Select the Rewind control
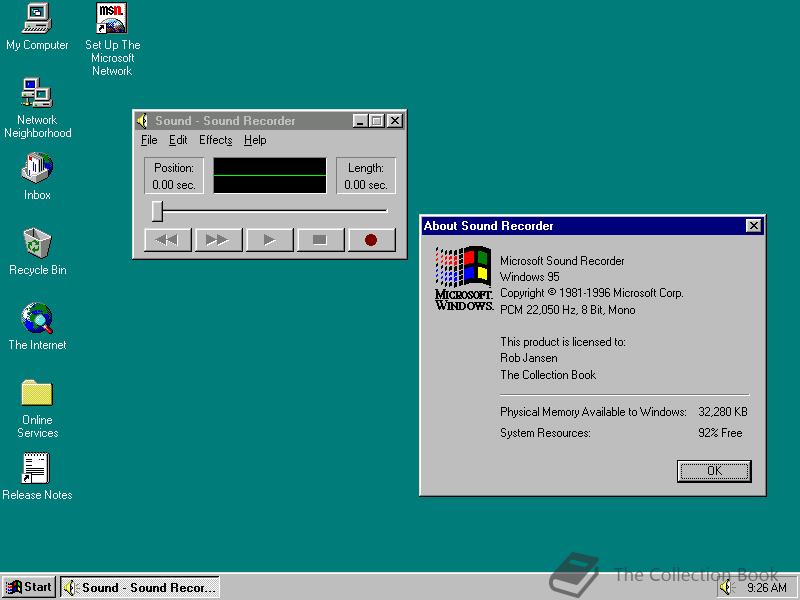The image size is (800, 600). pyautogui.click(x=166, y=239)
